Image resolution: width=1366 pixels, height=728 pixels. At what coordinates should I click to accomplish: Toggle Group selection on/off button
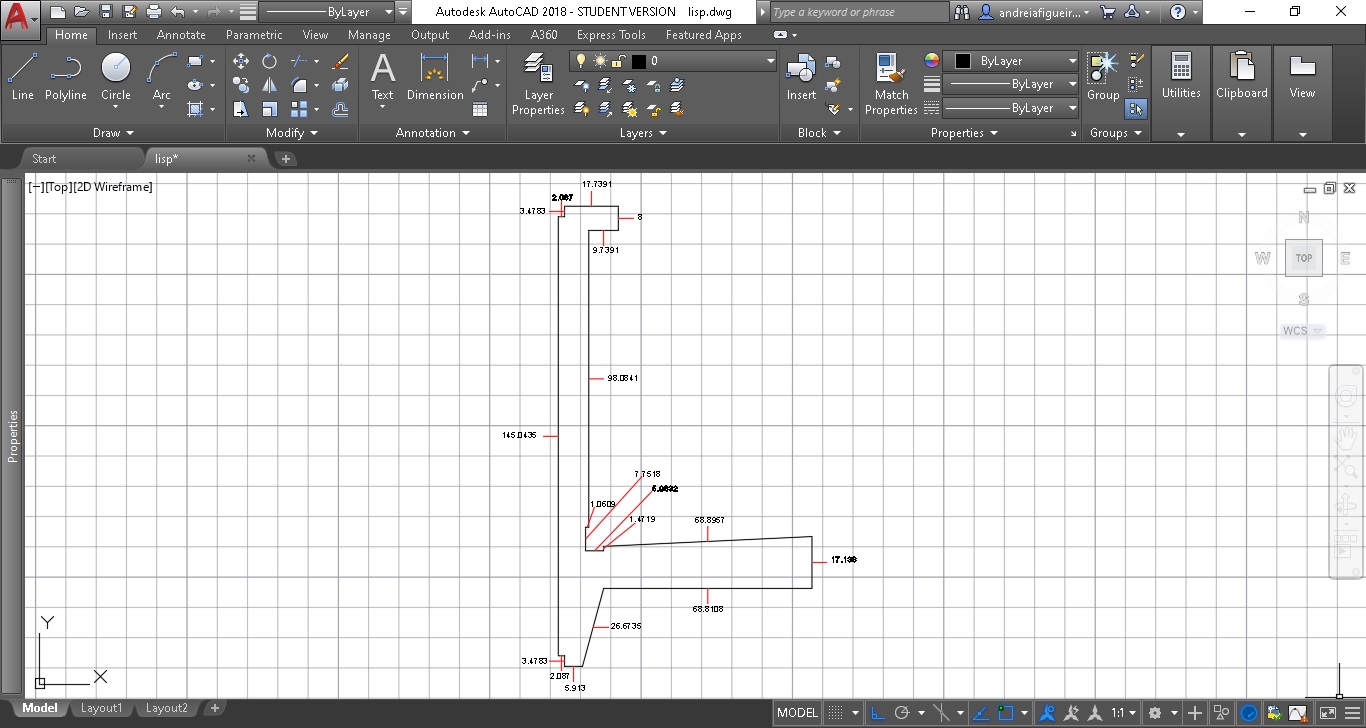click(x=1136, y=109)
